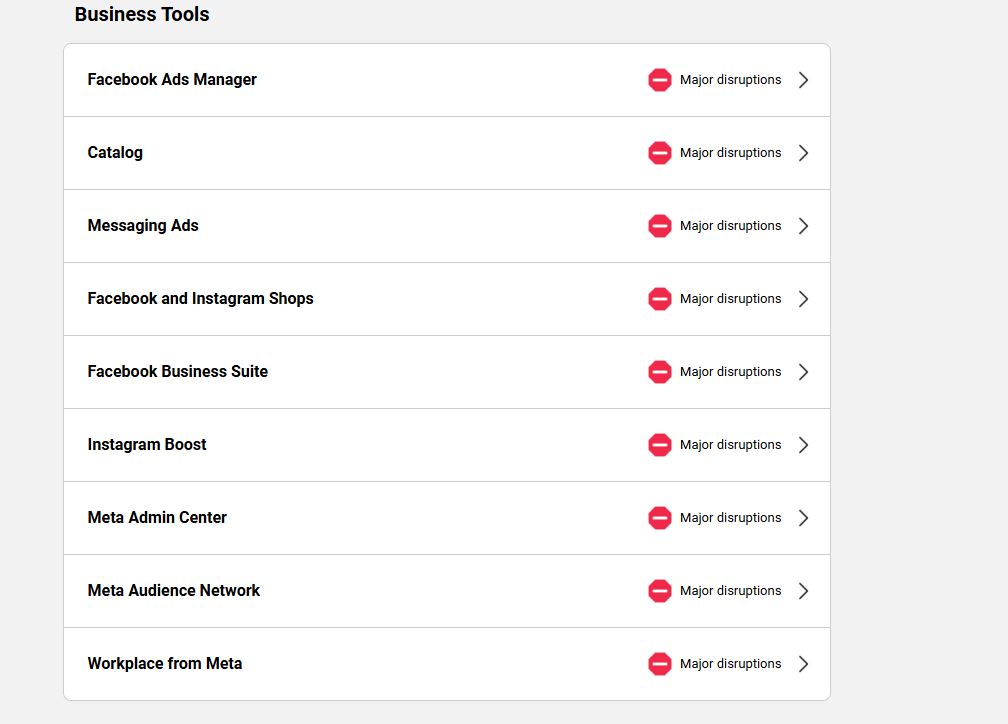Expand Instagram Boost chevron arrow
The image size is (1008, 724).
tap(804, 445)
